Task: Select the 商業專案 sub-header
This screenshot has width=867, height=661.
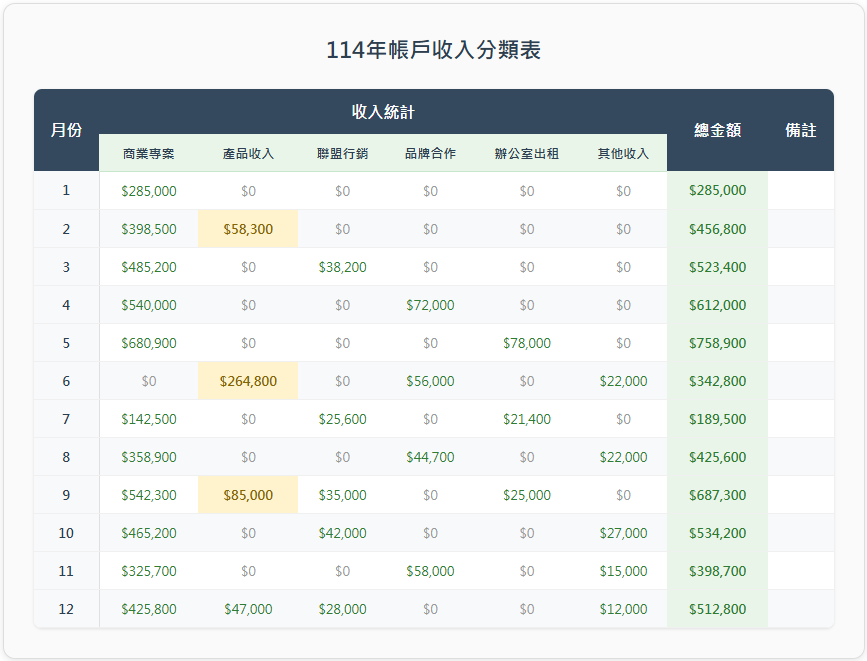Action: click(149, 154)
